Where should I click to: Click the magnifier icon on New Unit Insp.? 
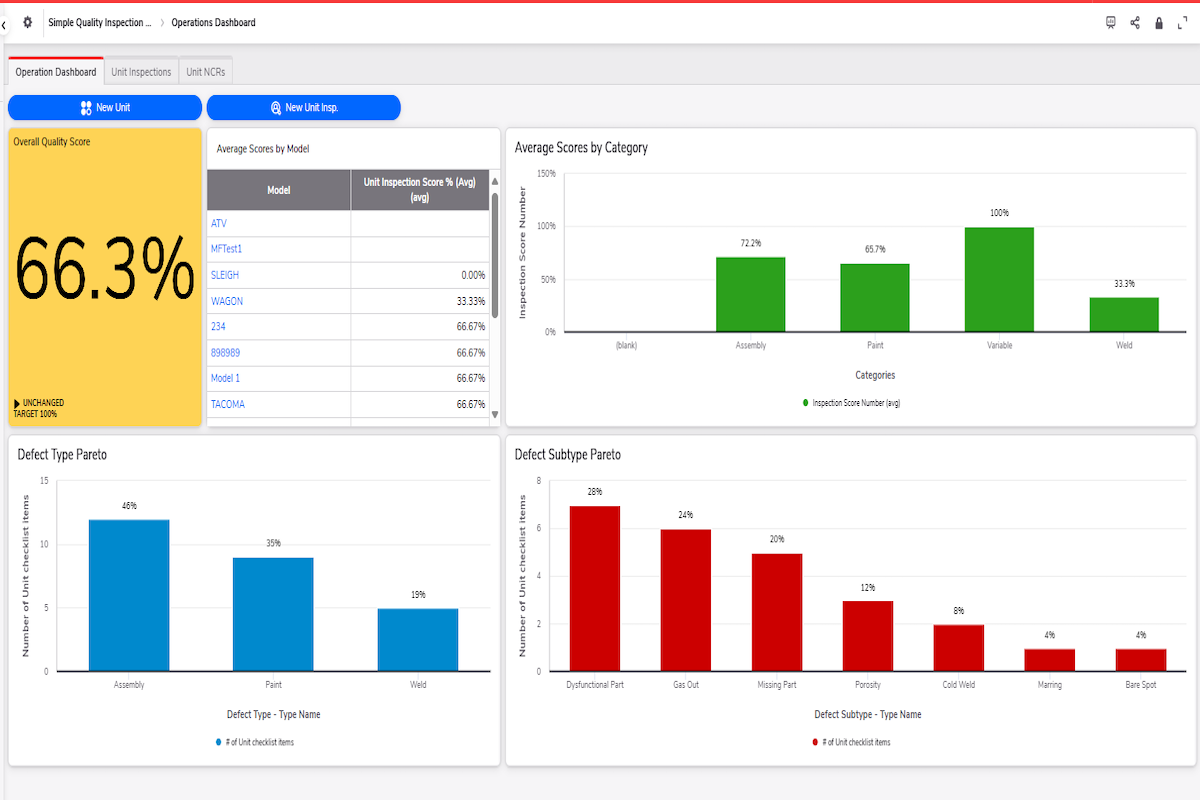(276, 108)
